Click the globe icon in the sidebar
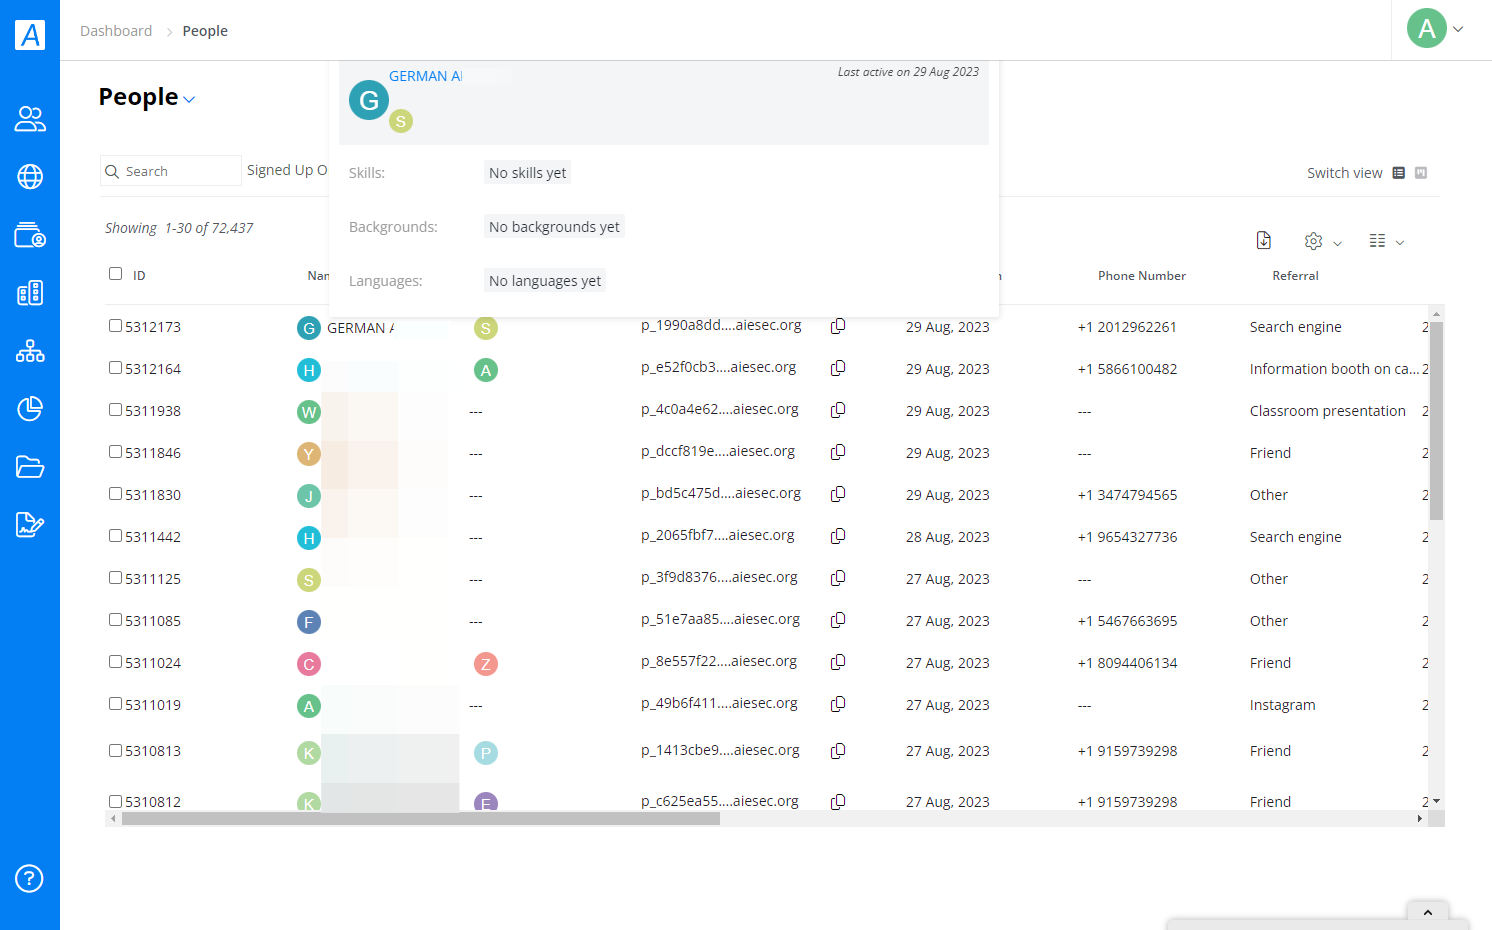 pos(30,177)
